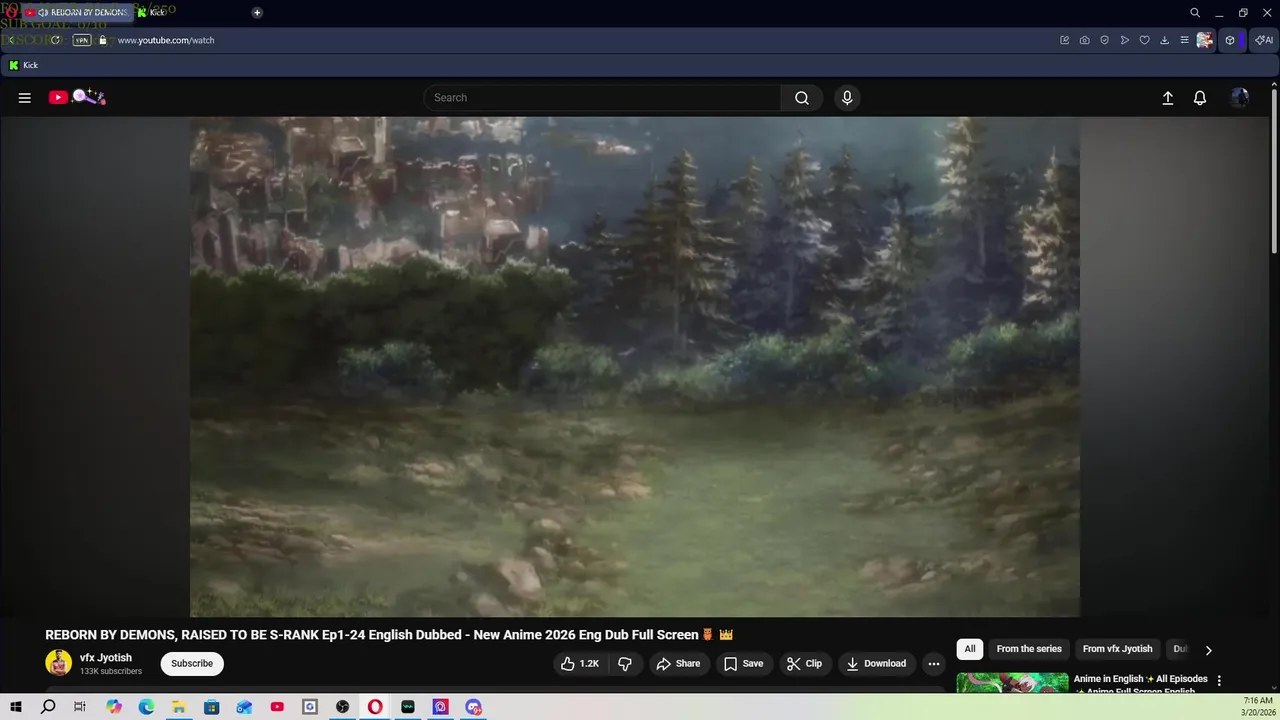
Task: Open the Opera extensions cube icon
Action: 1231,40
